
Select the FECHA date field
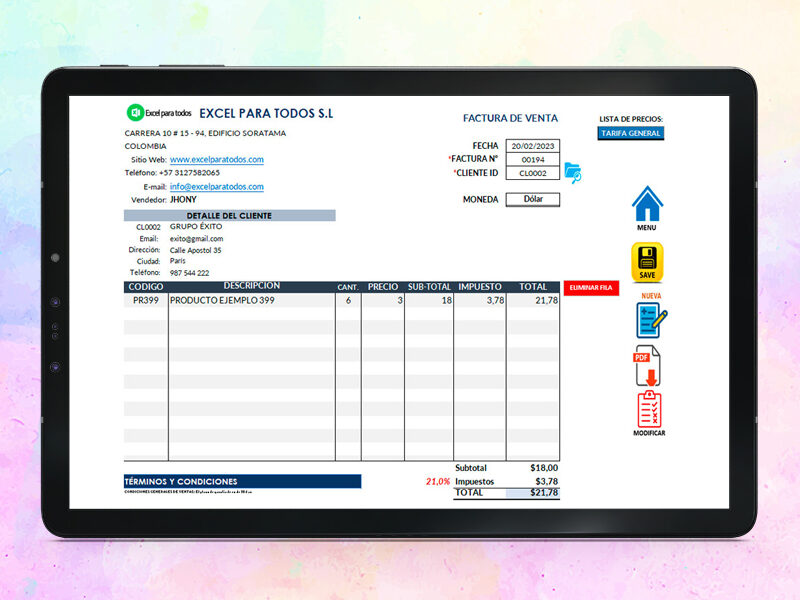533,146
